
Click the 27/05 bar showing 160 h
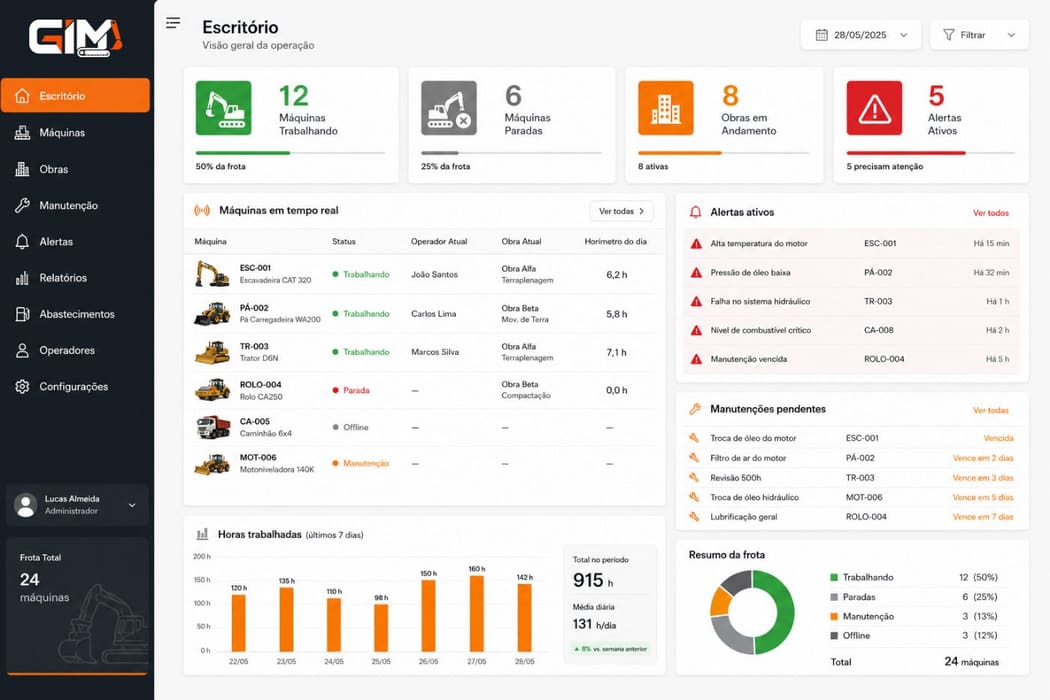pos(477,613)
